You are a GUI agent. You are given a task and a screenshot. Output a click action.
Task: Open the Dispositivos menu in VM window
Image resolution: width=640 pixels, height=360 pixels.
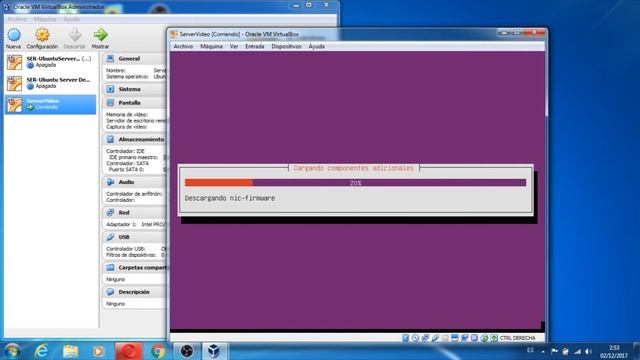(286, 47)
